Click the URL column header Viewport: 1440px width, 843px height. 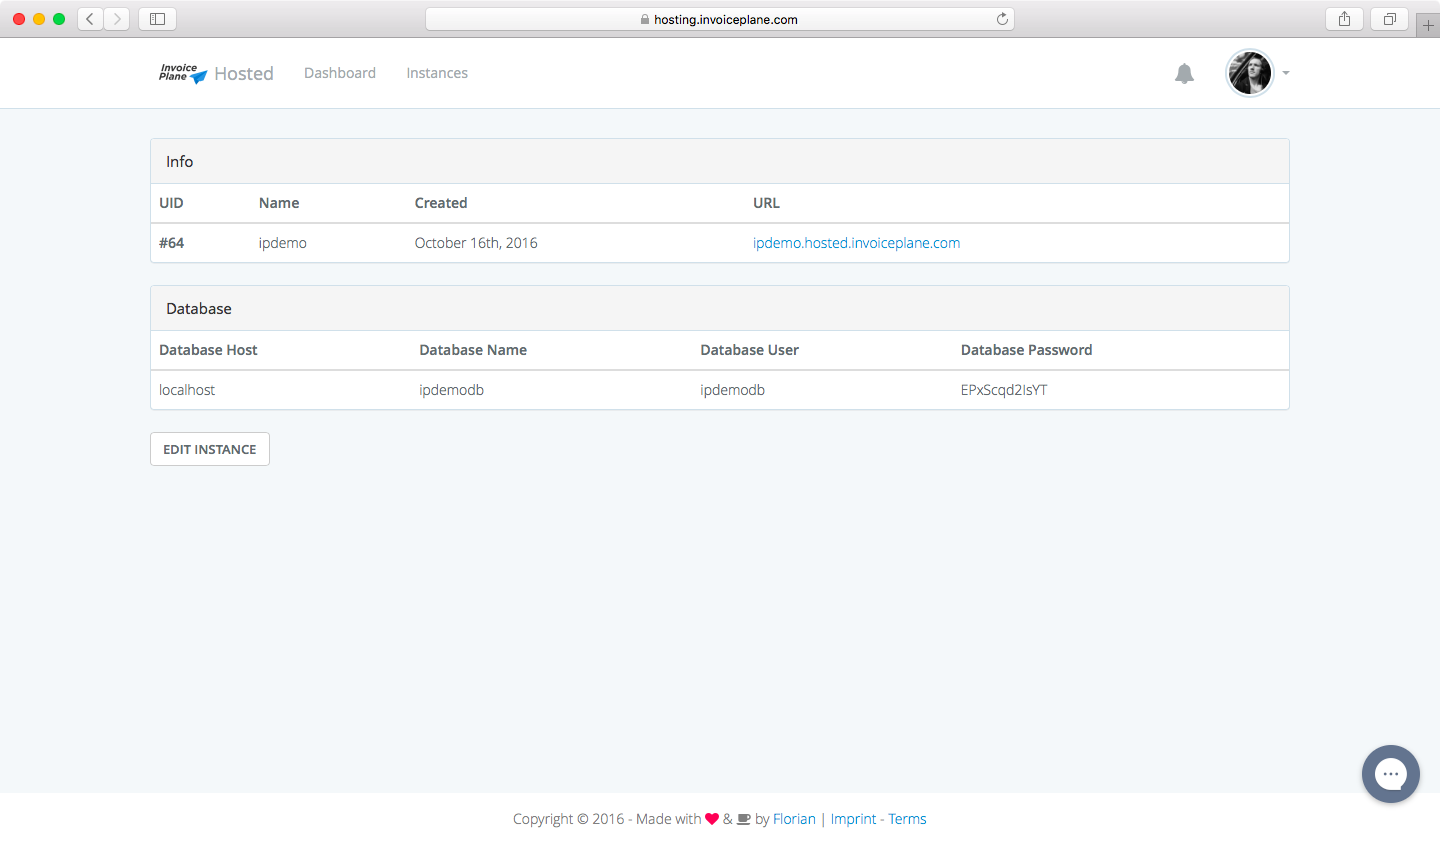coord(766,203)
